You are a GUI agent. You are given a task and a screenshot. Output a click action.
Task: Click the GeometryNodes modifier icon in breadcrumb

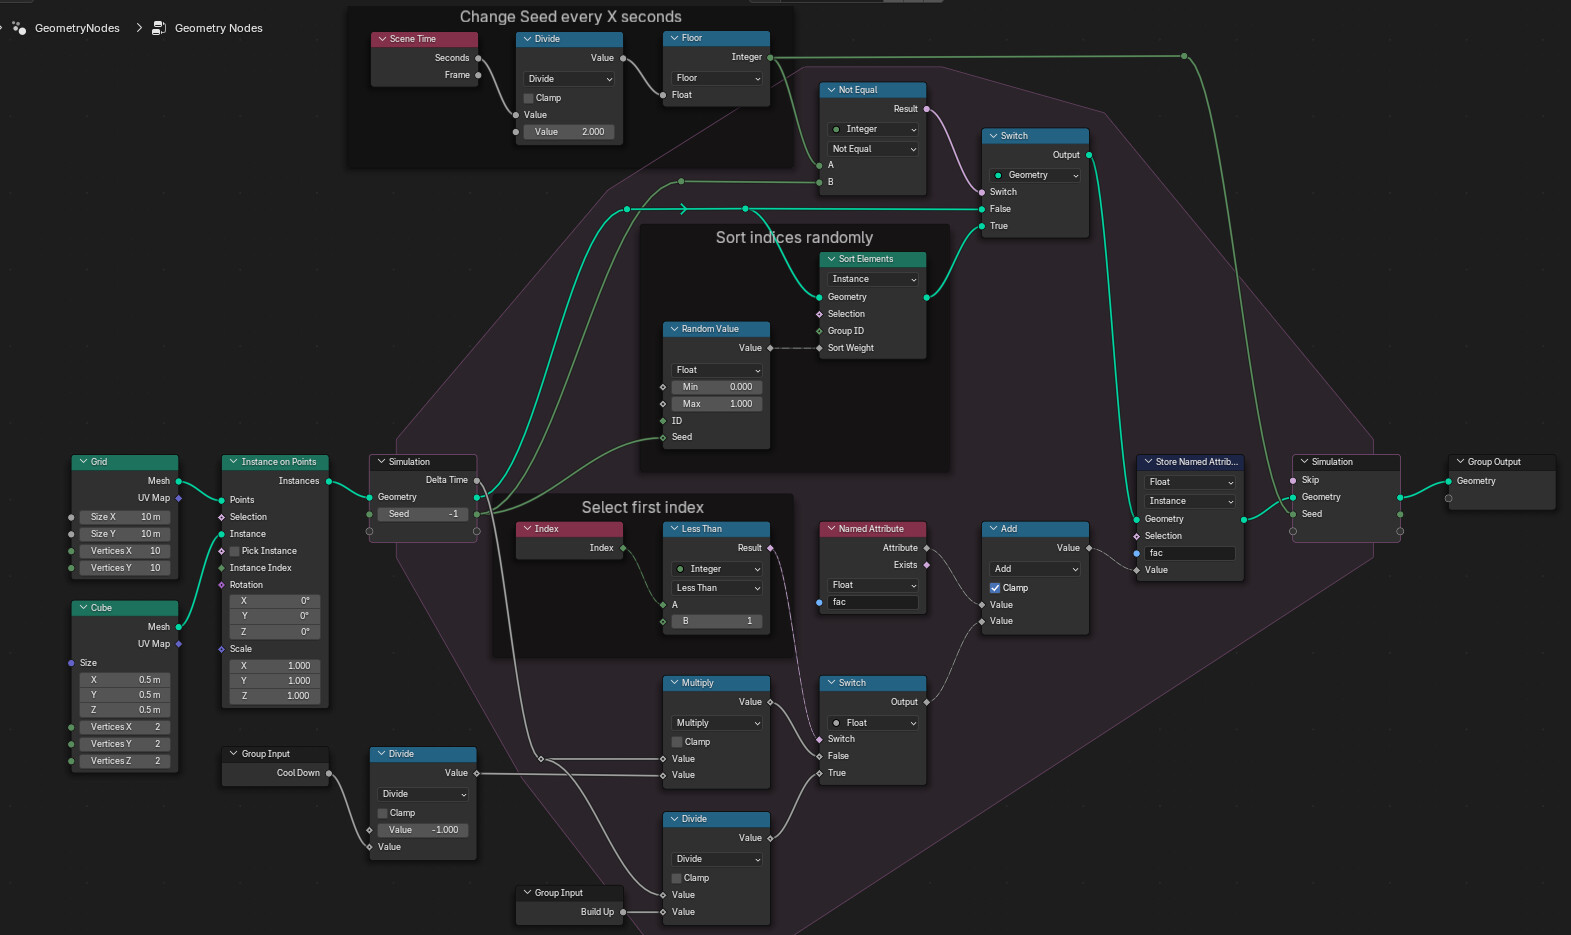point(19,28)
